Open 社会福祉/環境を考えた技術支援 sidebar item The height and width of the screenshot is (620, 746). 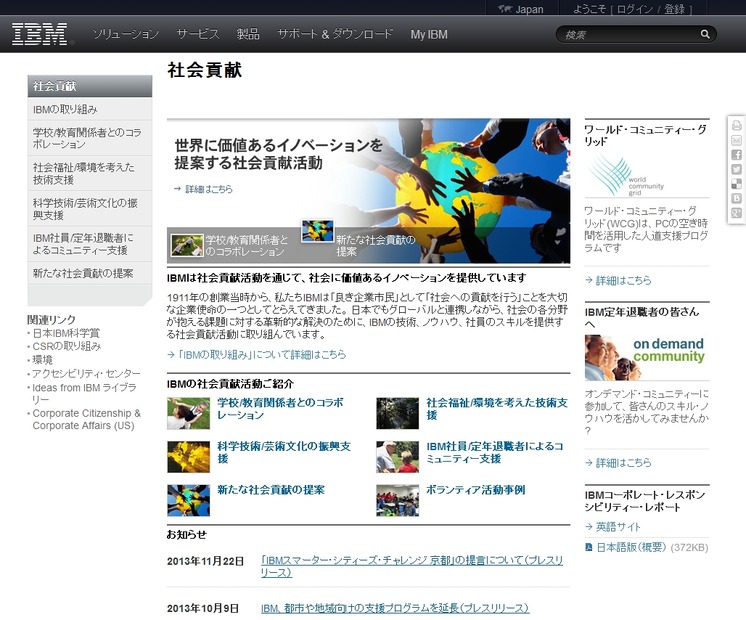click(x=90, y=174)
